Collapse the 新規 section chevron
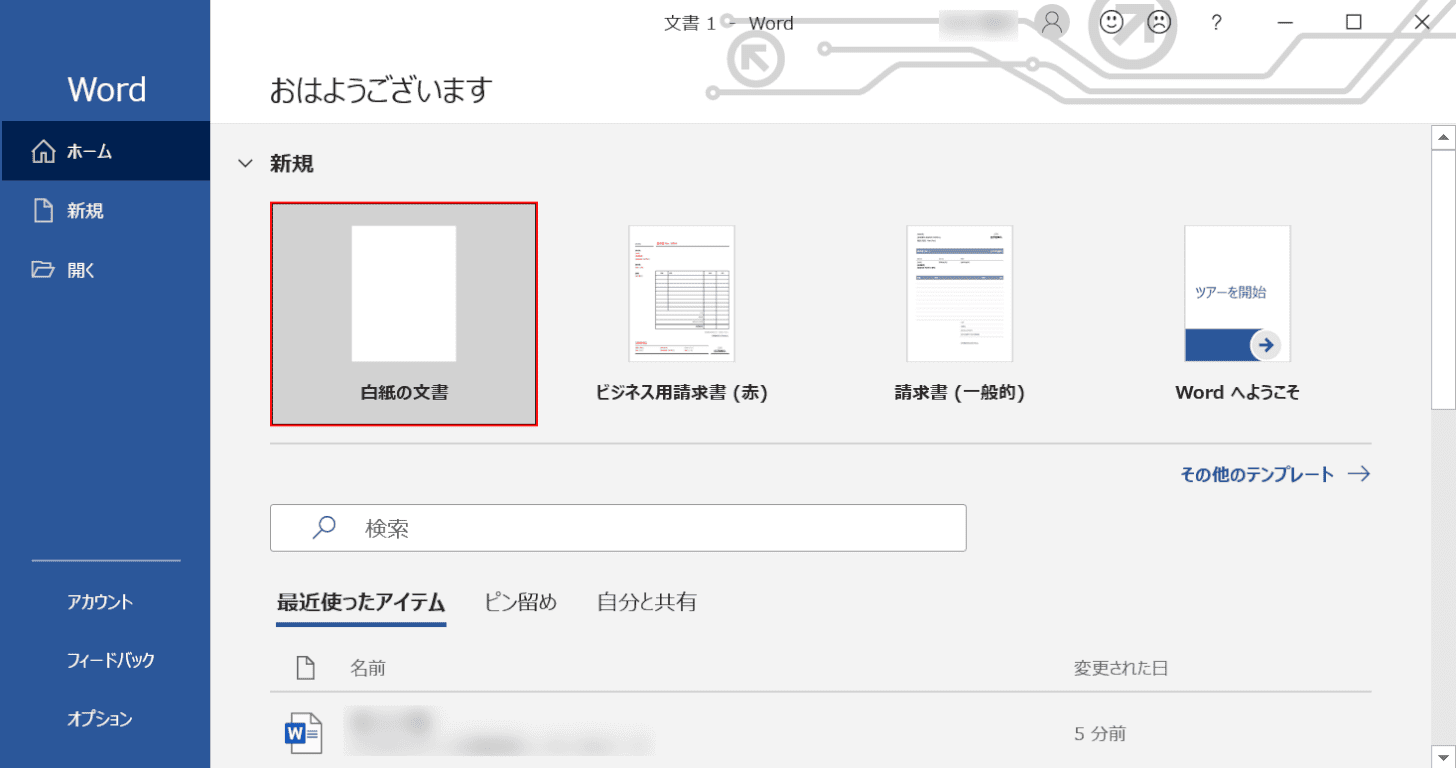 [245, 164]
